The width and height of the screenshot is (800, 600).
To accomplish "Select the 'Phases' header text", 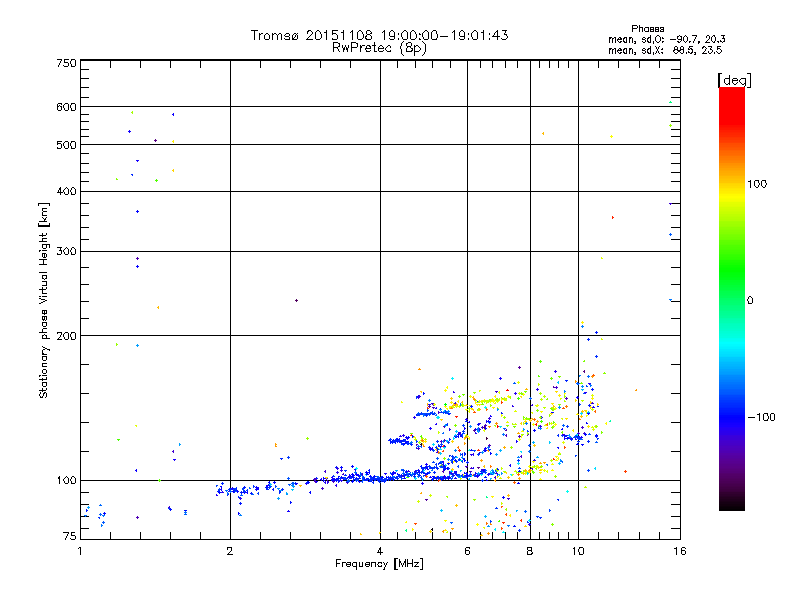I will (x=647, y=29).
